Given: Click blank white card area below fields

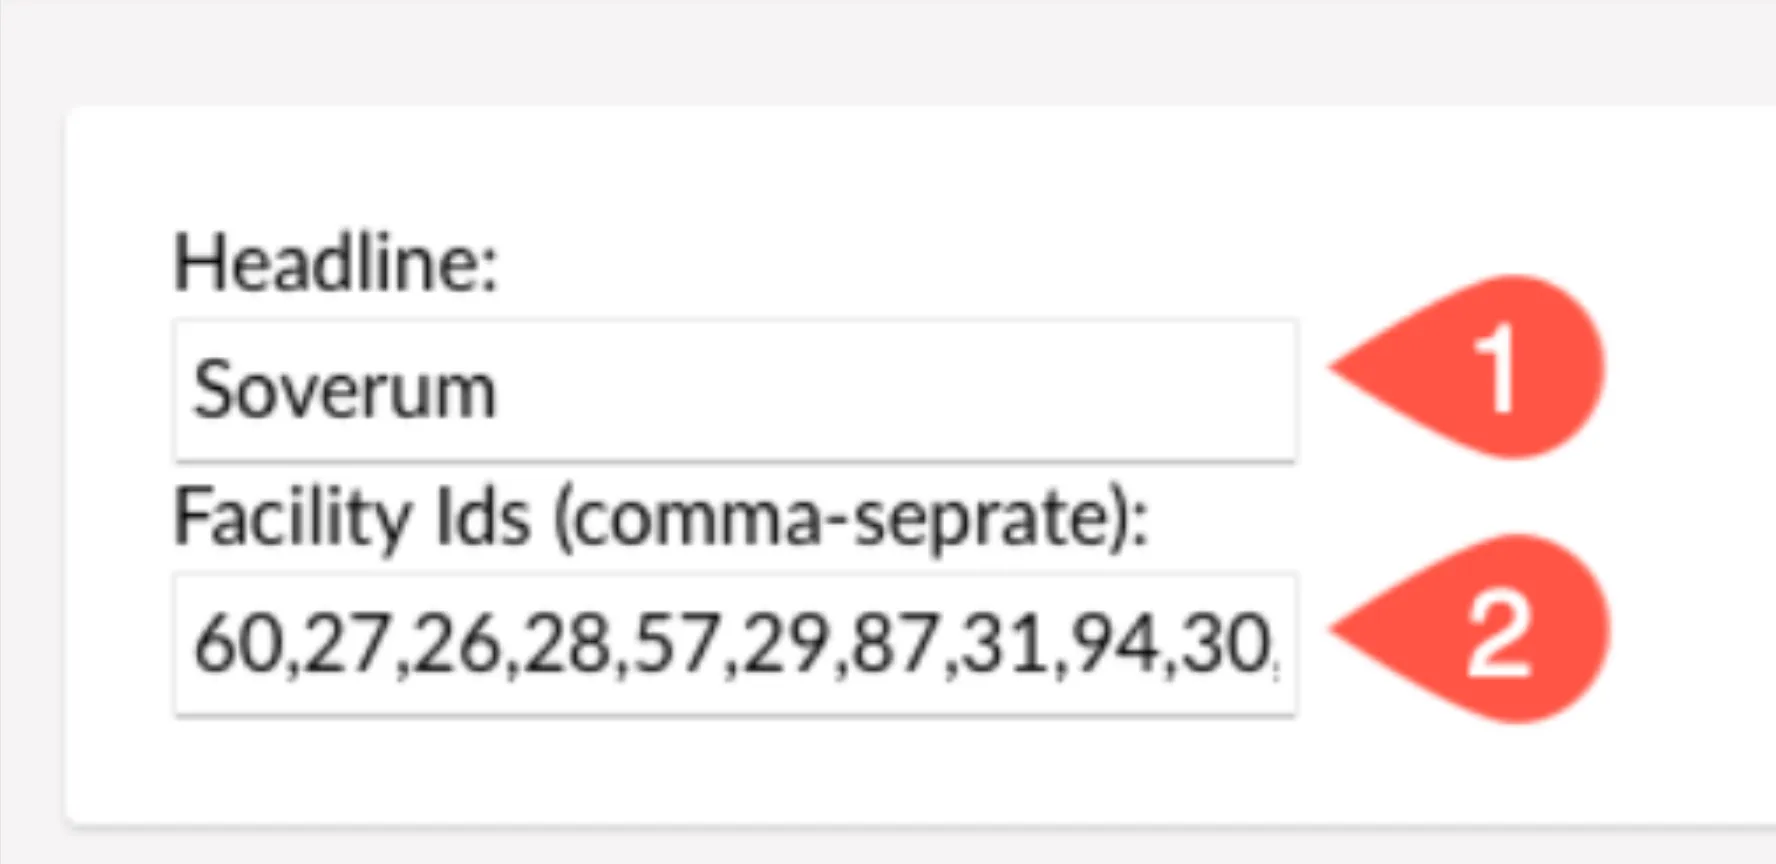Looking at the screenshot, I should 735,771.
